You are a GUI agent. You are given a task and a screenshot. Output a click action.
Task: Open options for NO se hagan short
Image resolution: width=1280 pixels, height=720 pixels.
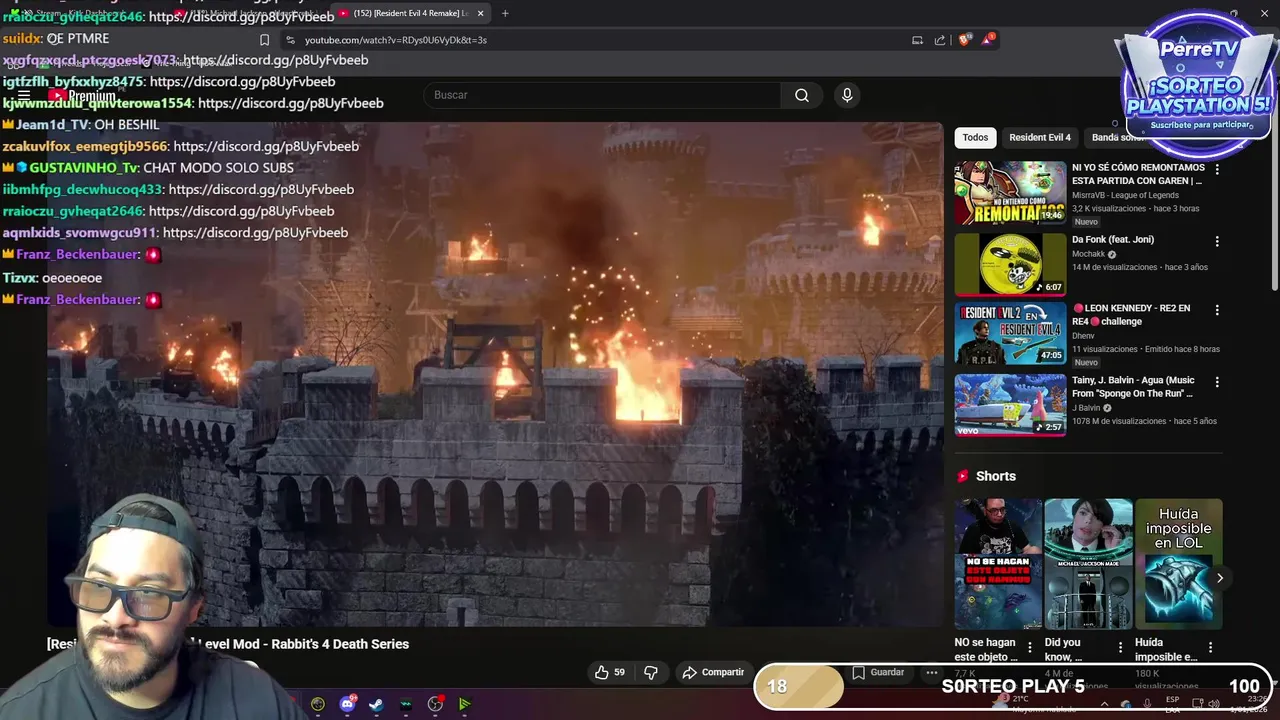pyautogui.click(x=1030, y=647)
